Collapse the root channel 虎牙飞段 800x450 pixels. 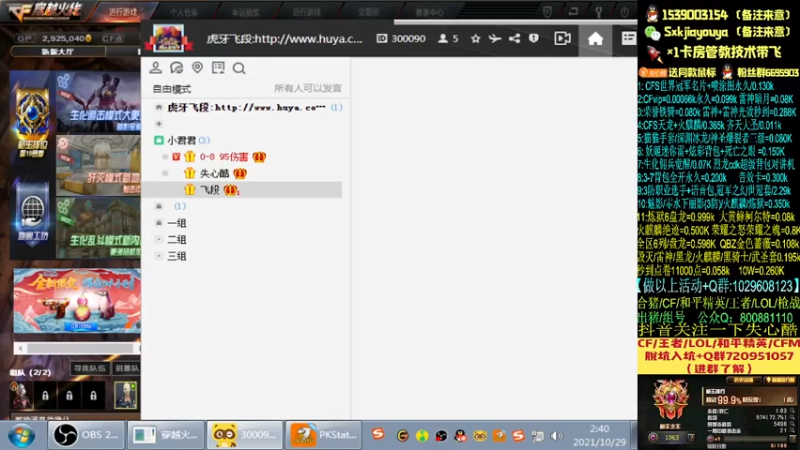tap(159, 107)
